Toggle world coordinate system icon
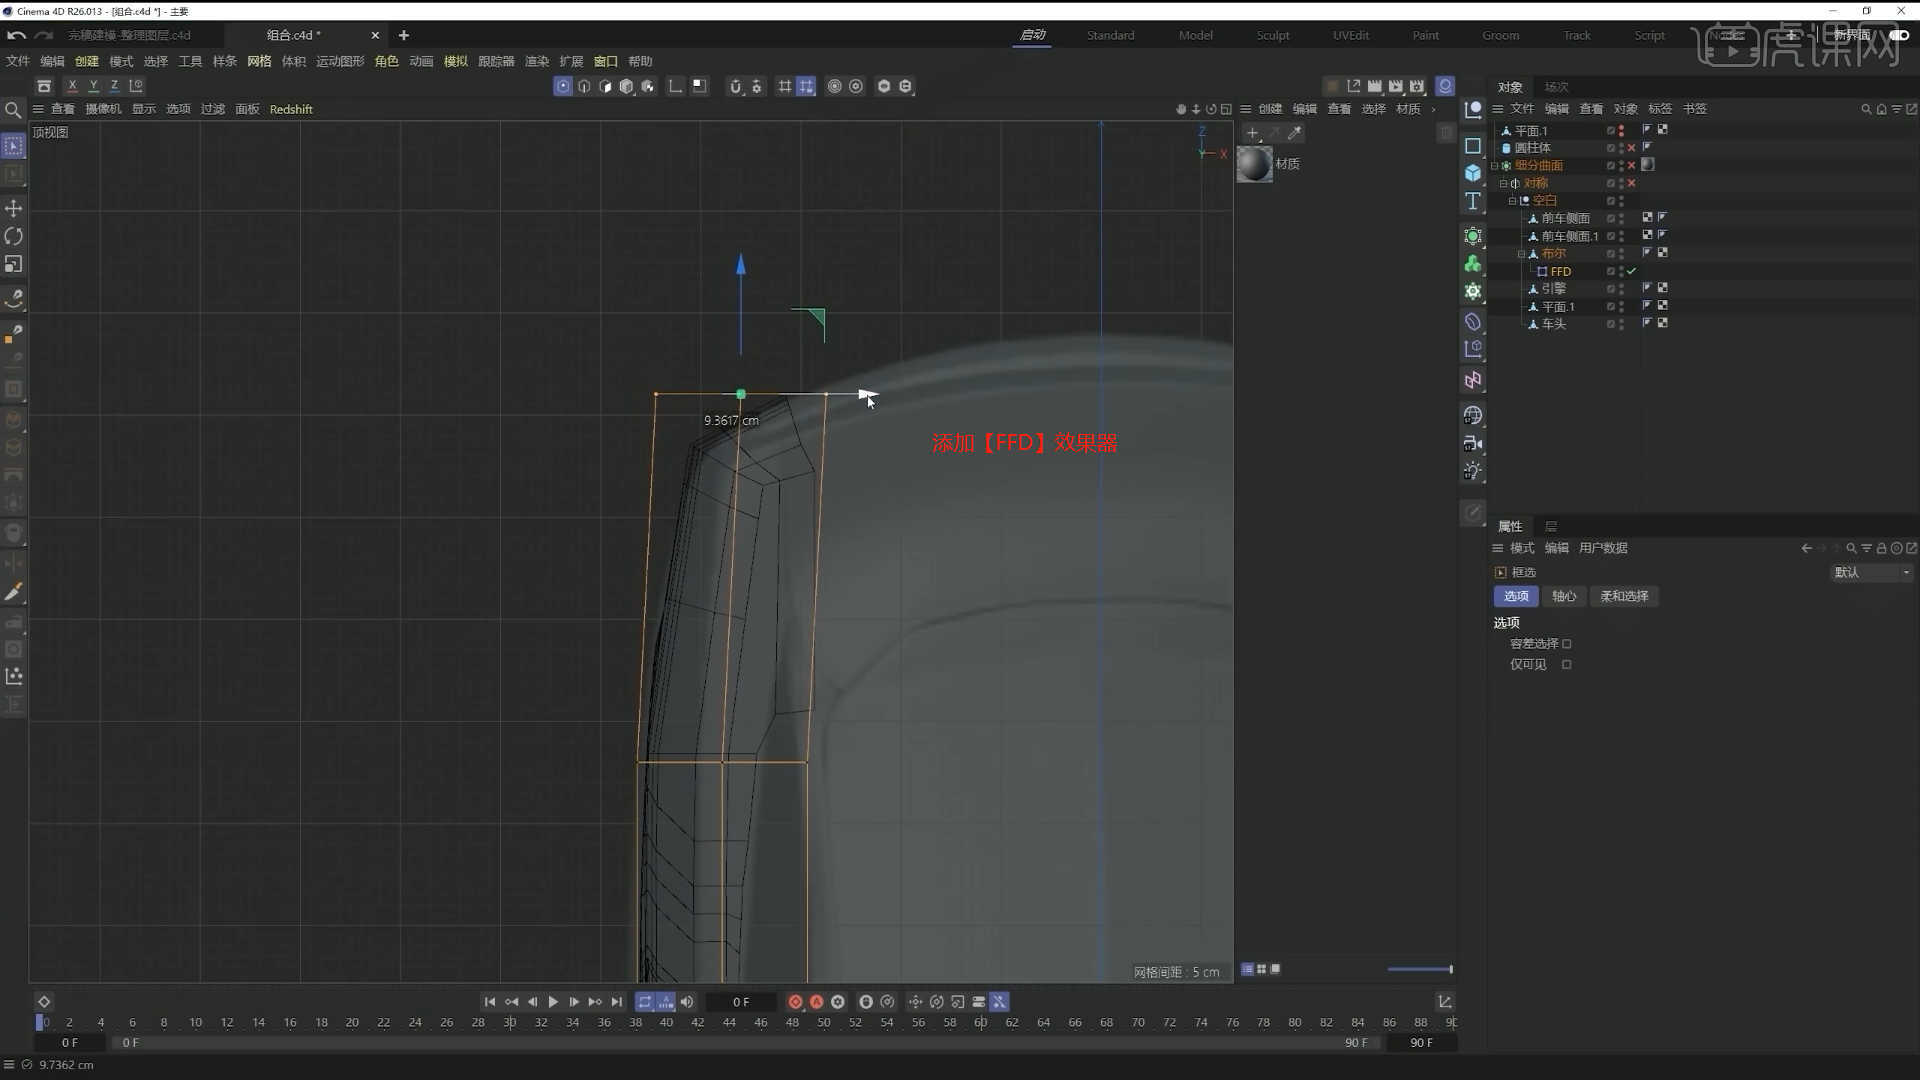This screenshot has height=1080, width=1920. tap(136, 86)
